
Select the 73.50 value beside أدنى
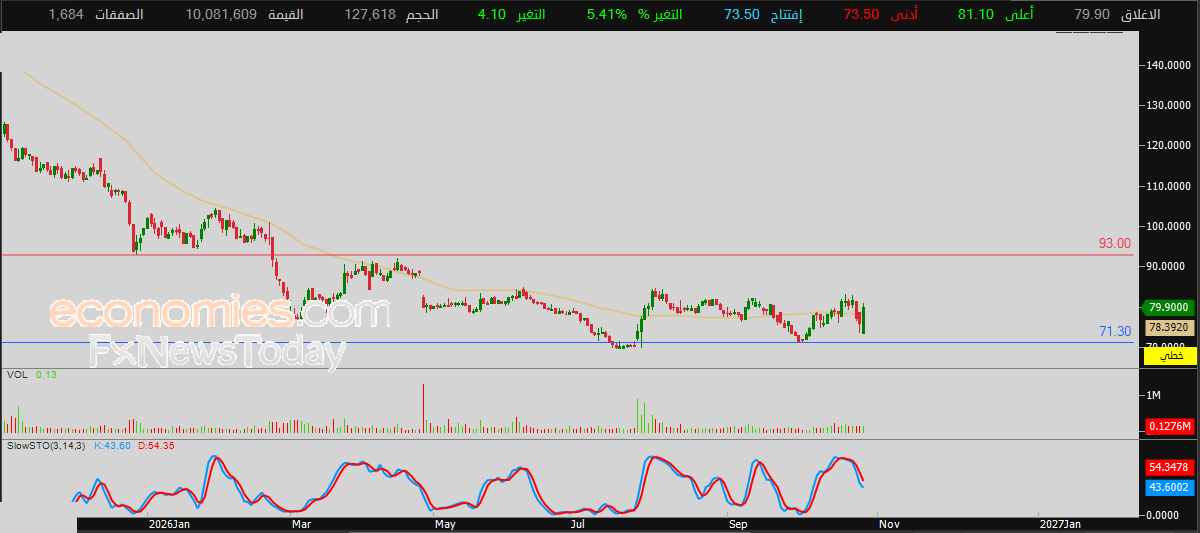click(x=861, y=15)
